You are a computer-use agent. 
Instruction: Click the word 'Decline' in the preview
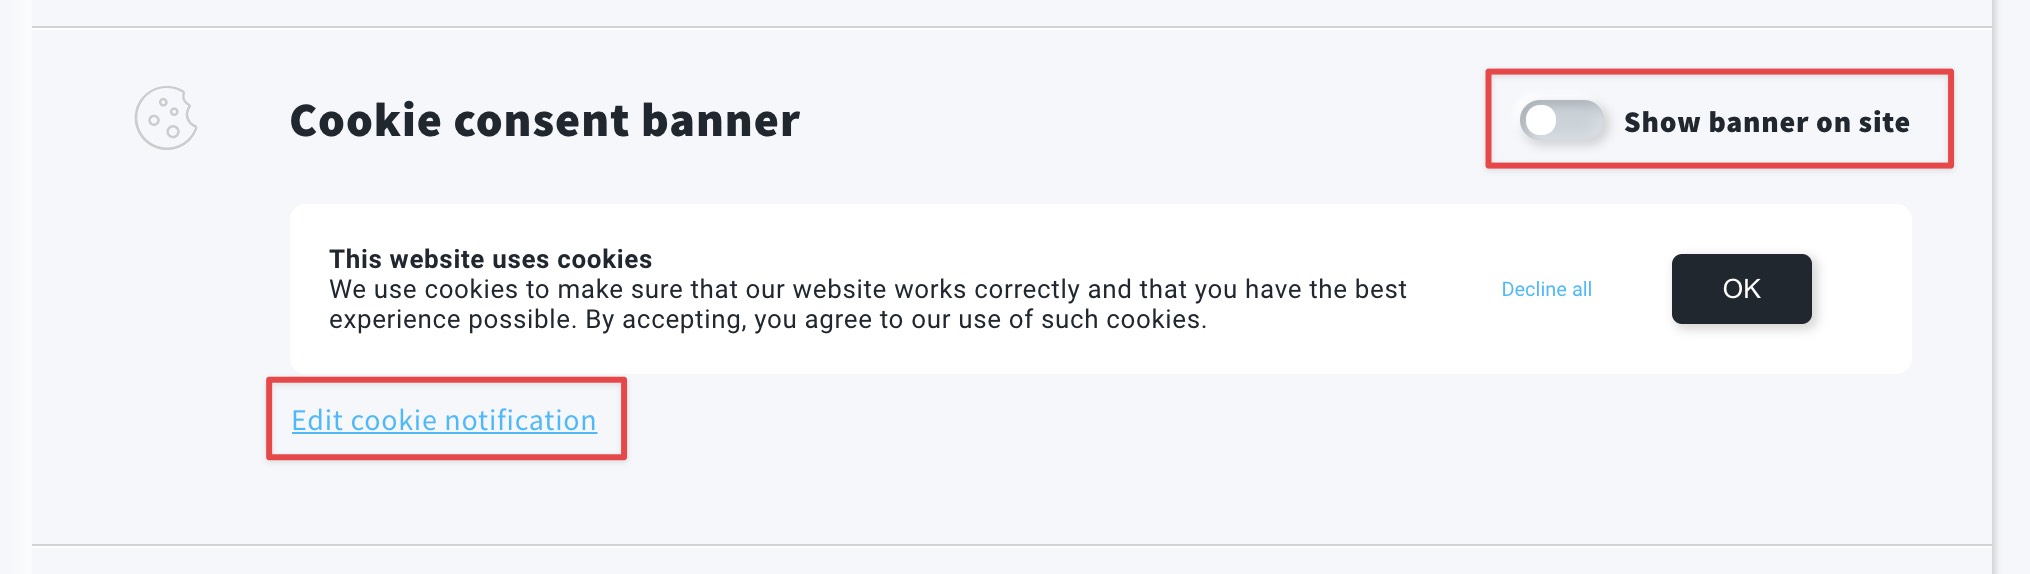pos(1533,289)
